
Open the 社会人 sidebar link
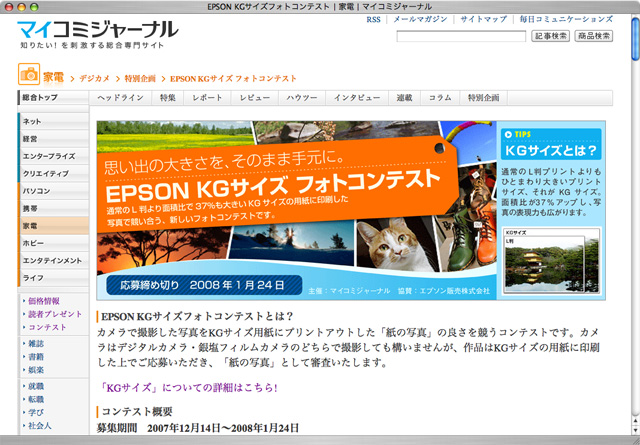click(40, 425)
